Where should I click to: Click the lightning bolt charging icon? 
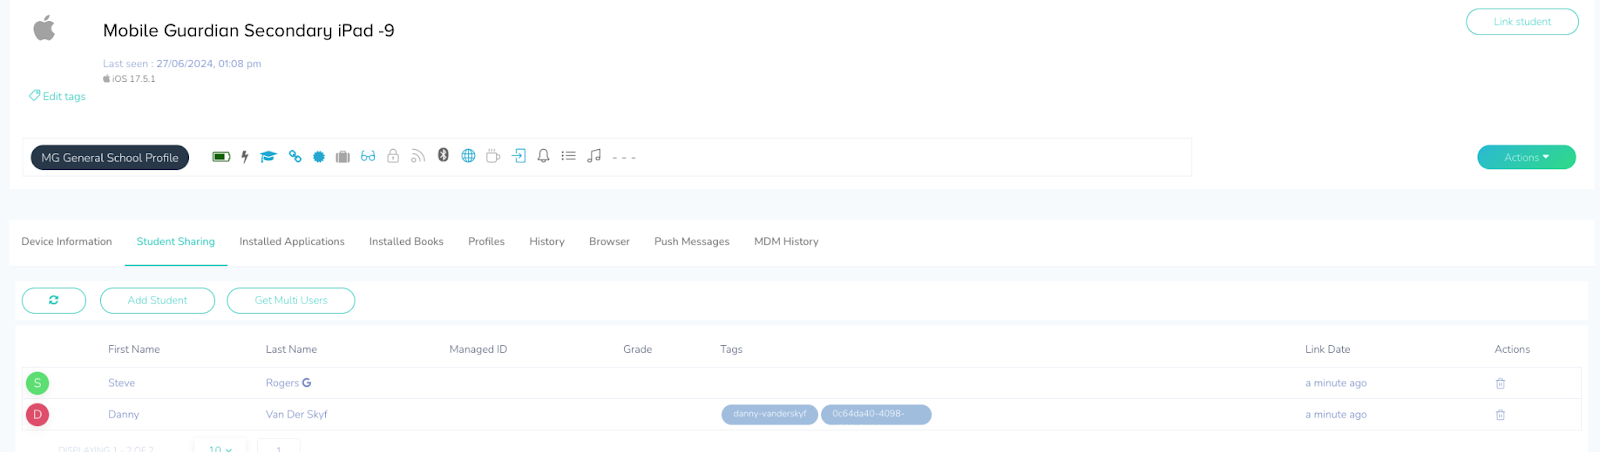(244, 157)
